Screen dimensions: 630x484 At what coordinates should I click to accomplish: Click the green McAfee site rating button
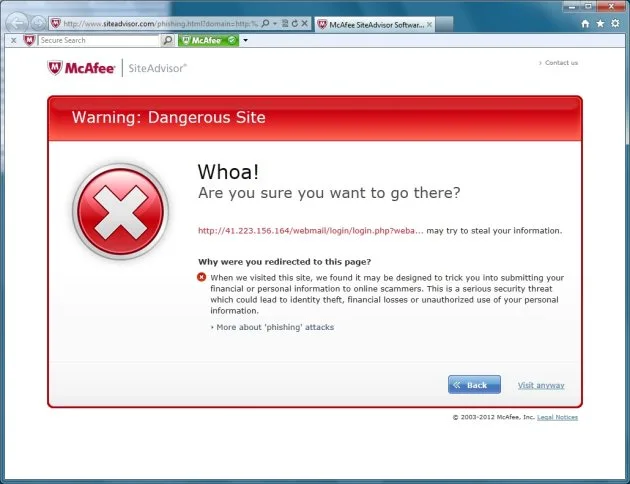tap(209, 40)
